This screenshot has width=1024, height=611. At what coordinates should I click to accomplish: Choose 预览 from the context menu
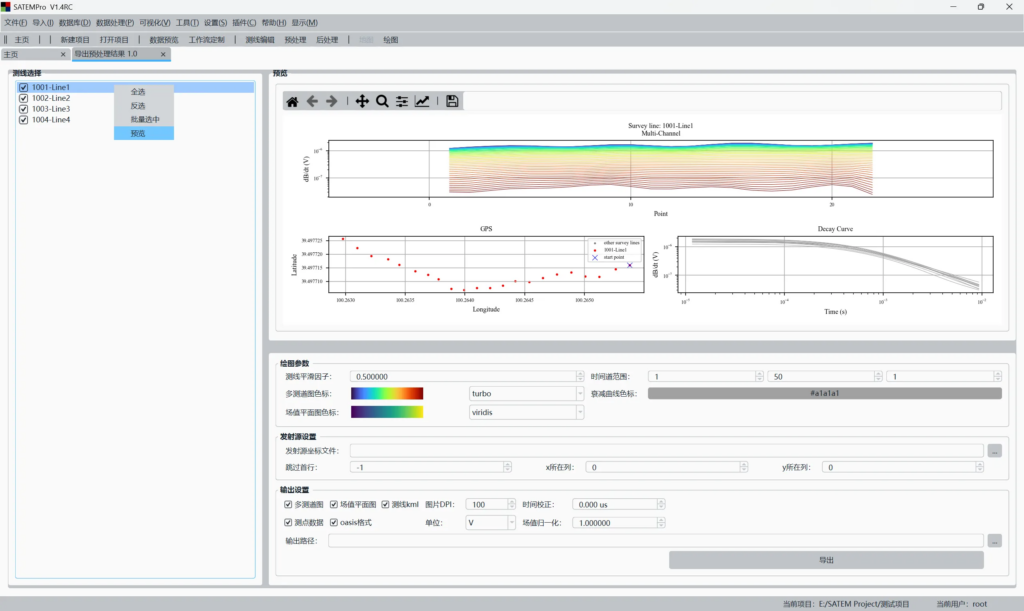(x=138, y=133)
